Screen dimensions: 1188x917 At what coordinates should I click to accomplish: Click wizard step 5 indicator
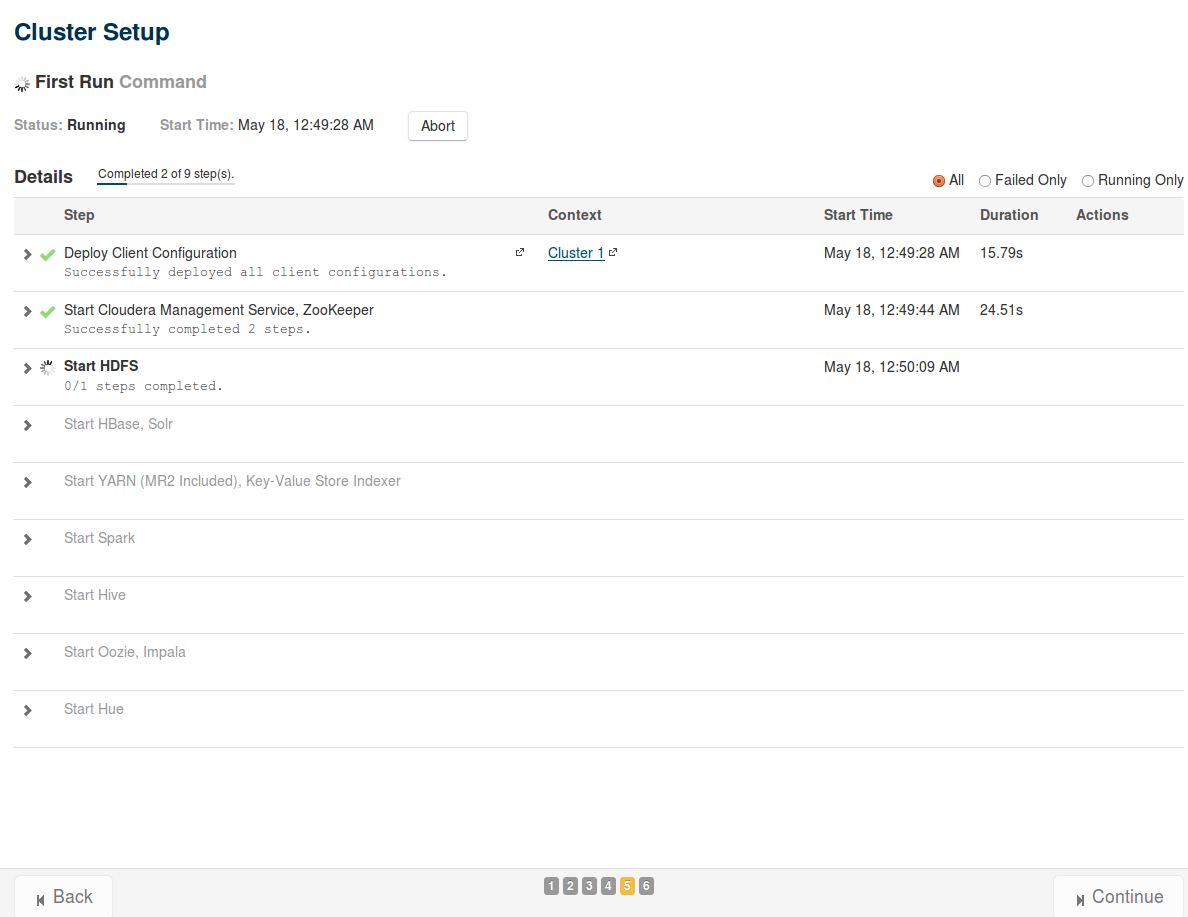click(x=627, y=886)
